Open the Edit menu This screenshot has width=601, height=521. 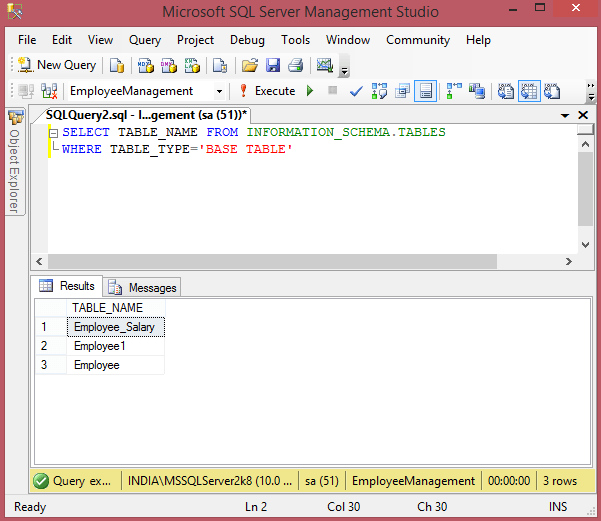(62, 40)
